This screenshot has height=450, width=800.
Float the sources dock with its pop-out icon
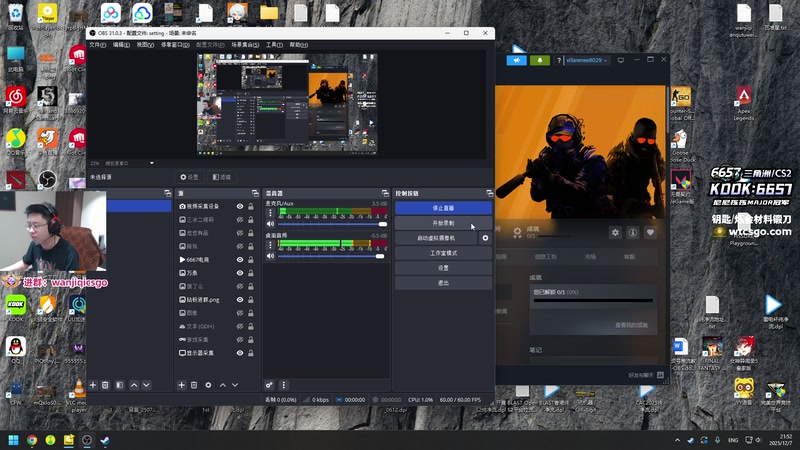pos(255,193)
